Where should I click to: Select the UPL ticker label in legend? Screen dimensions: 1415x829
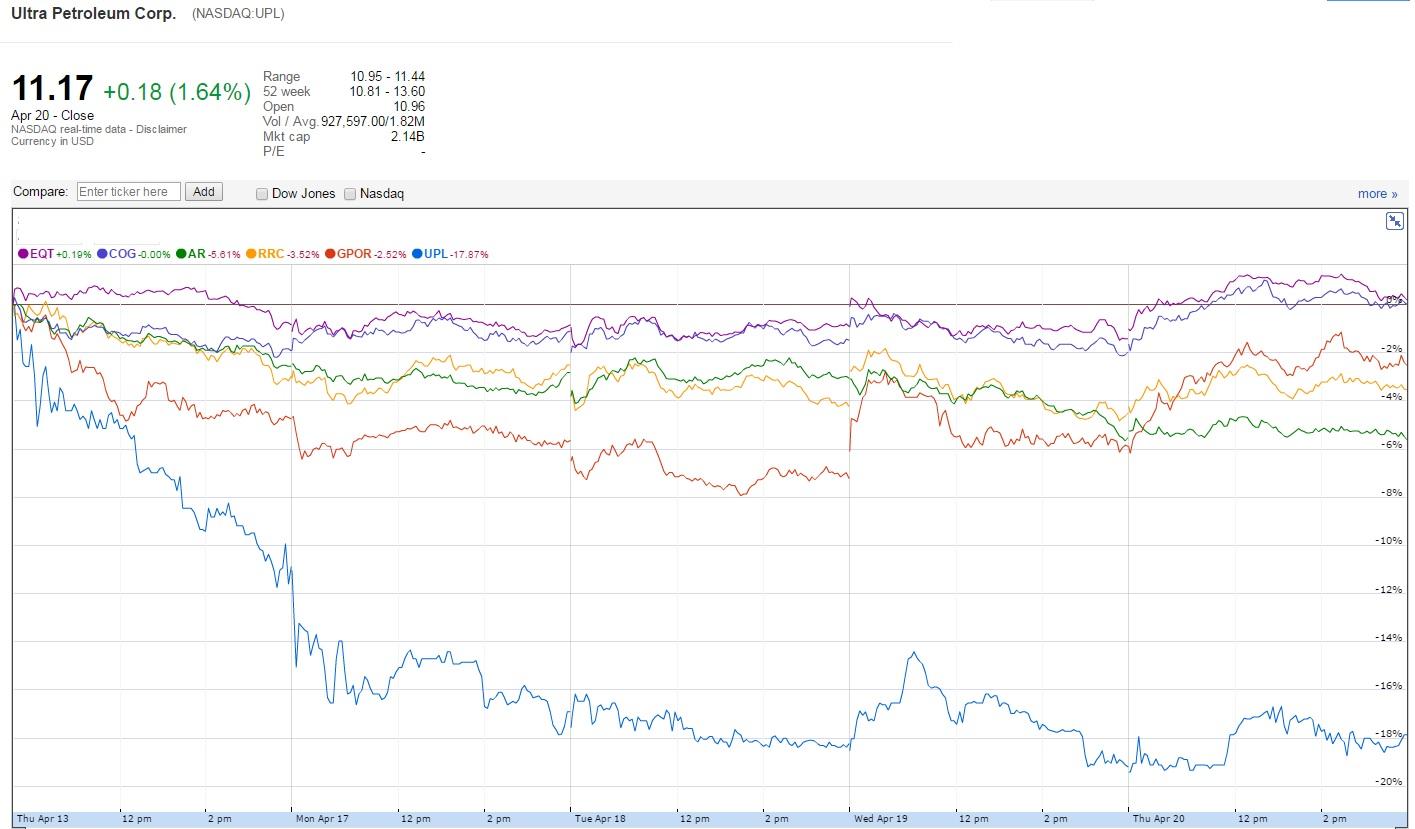436,254
